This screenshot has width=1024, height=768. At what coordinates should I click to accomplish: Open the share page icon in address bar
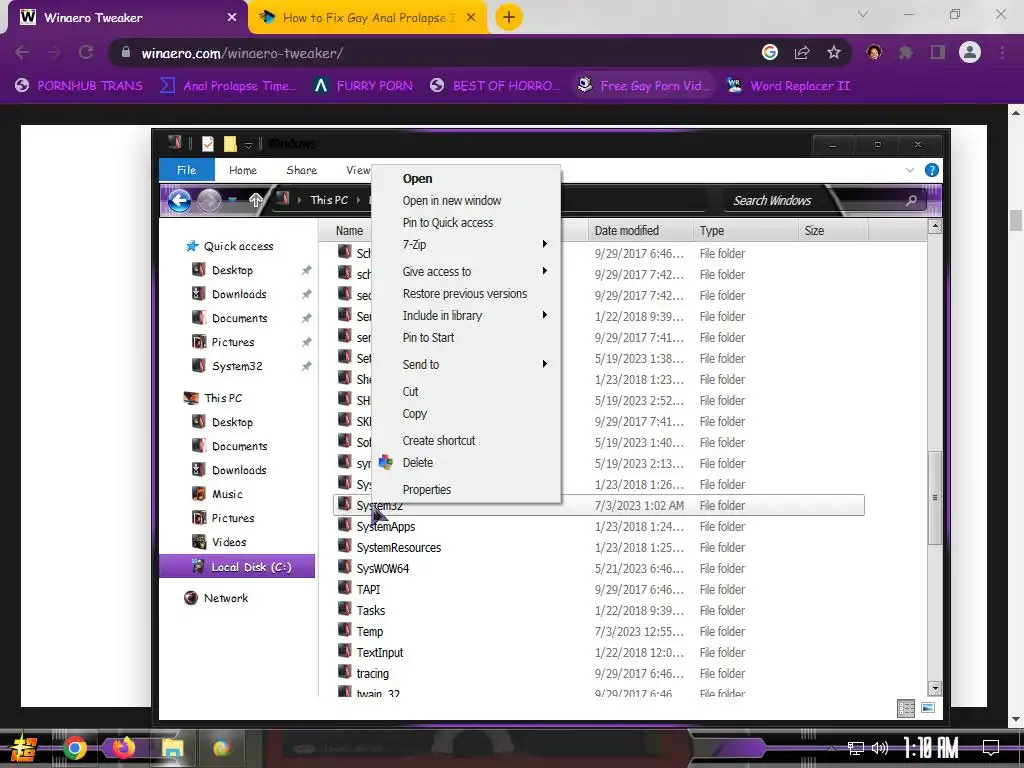pyautogui.click(x=802, y=53)
